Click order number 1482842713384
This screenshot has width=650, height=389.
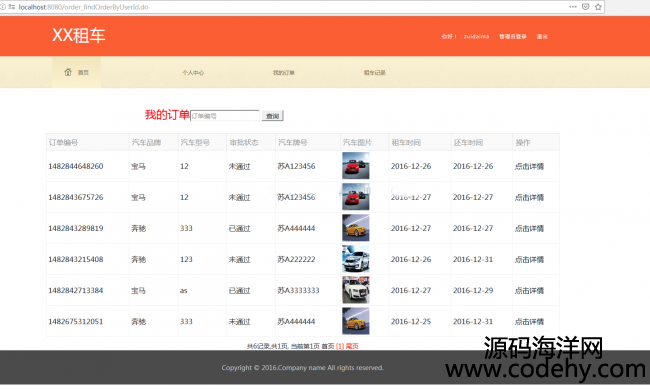[x=76, y=291]
